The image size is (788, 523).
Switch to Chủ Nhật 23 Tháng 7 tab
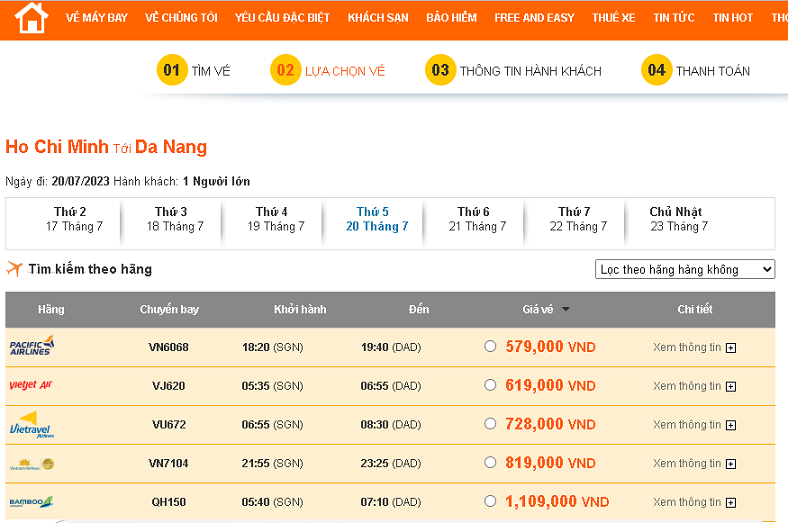(x=679, y=219)
